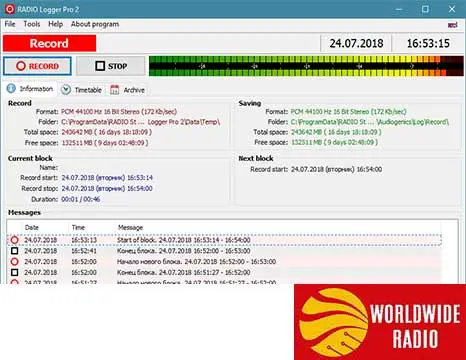The height and width of the screenshot is (360, 466).
Task: Click the Record format PCM 44100 Hz value
Action: tap(119, 112)
